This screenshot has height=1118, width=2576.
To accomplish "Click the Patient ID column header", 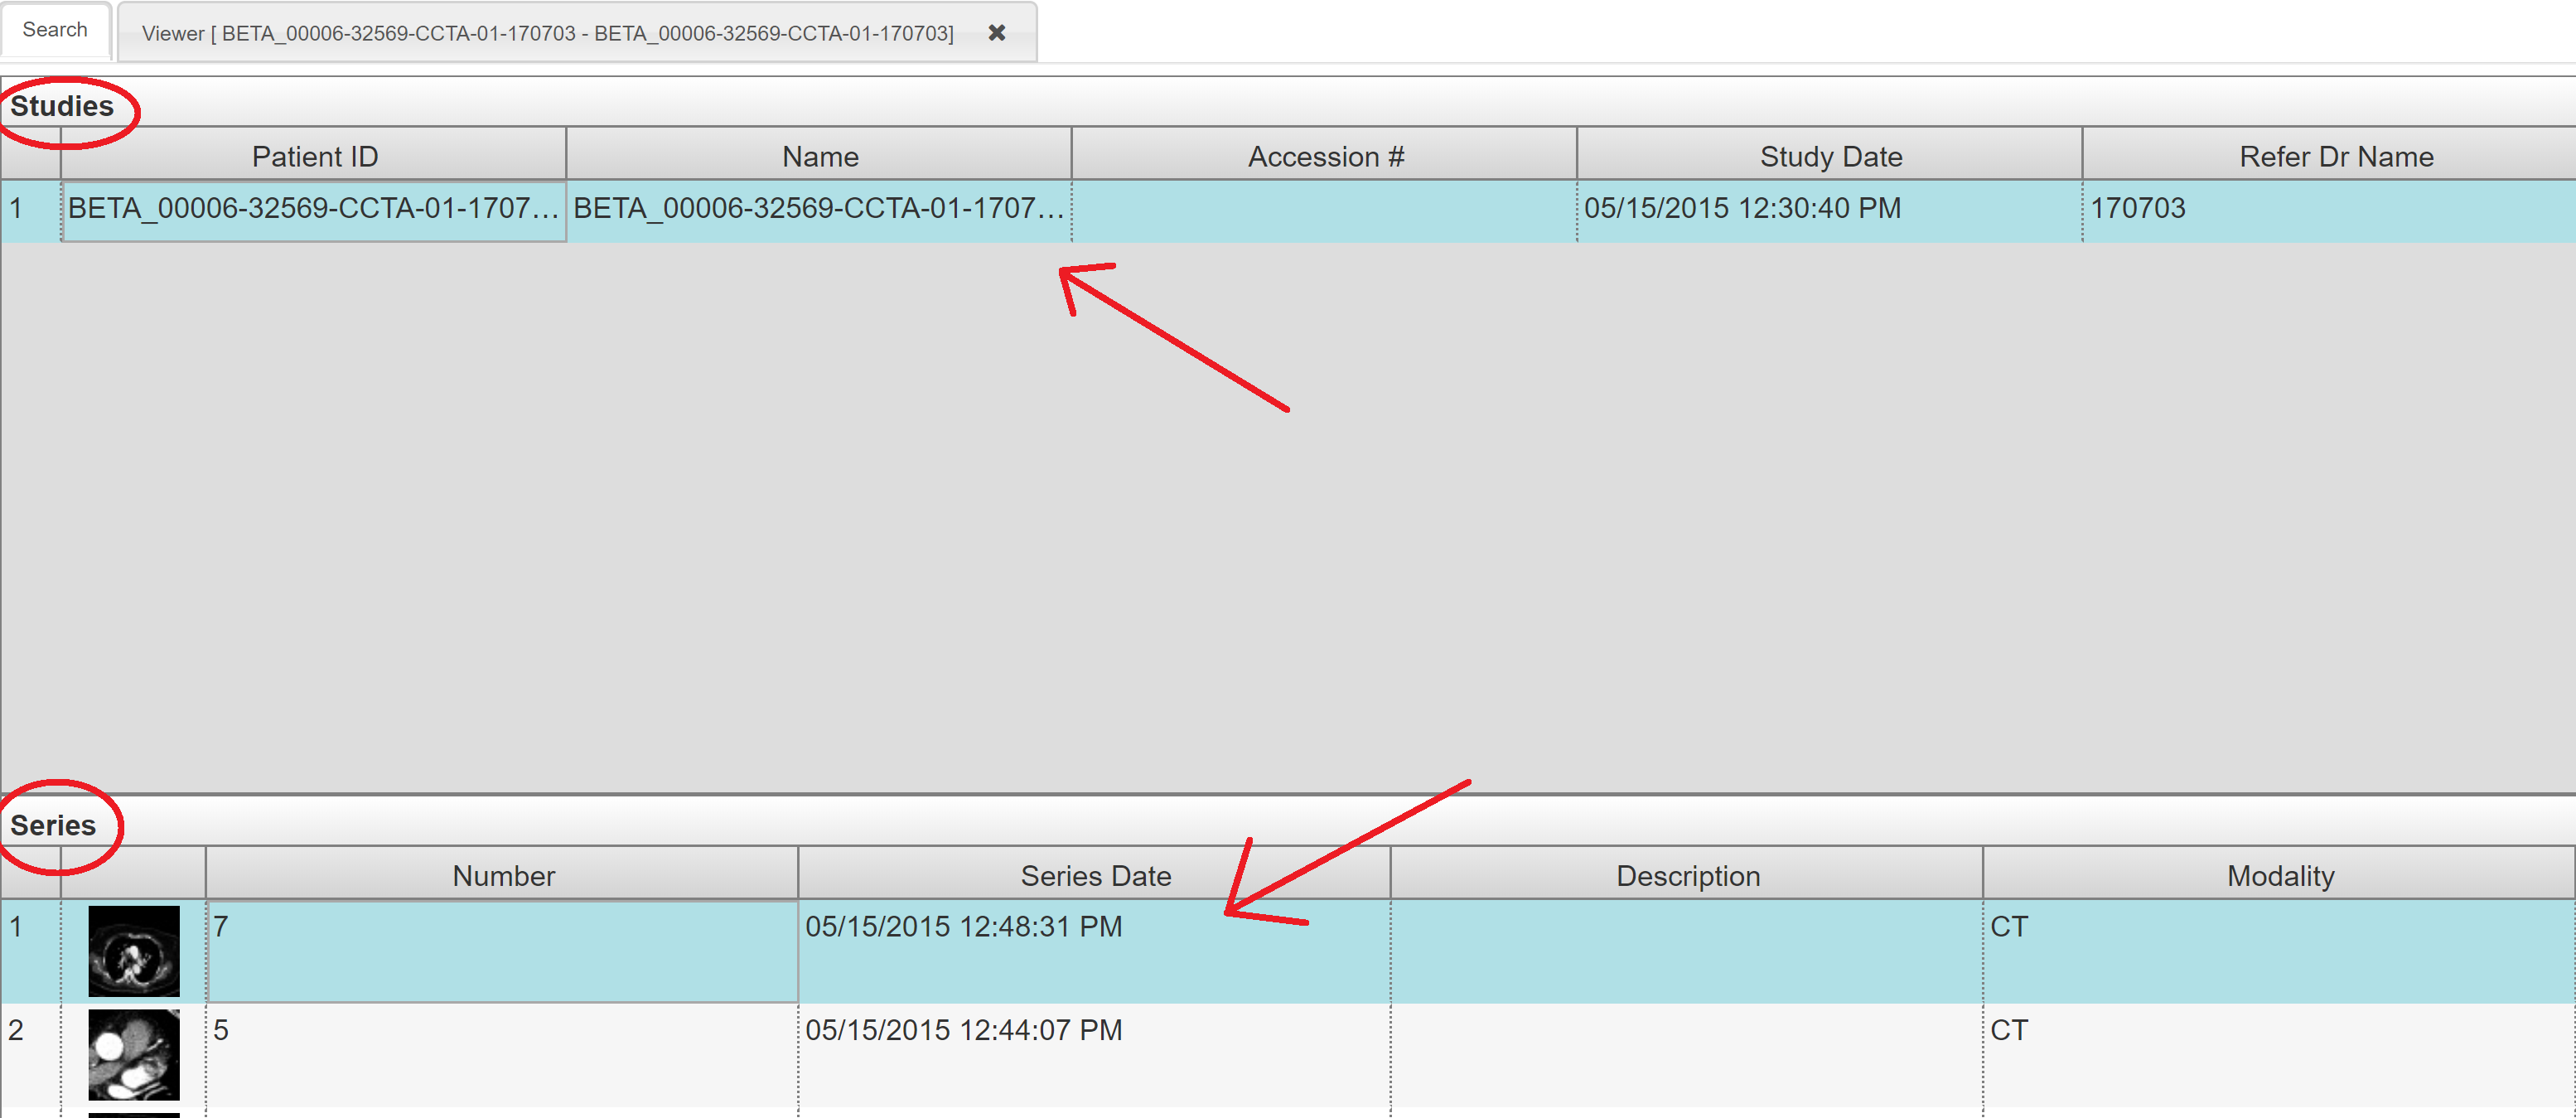I will 314,156.
